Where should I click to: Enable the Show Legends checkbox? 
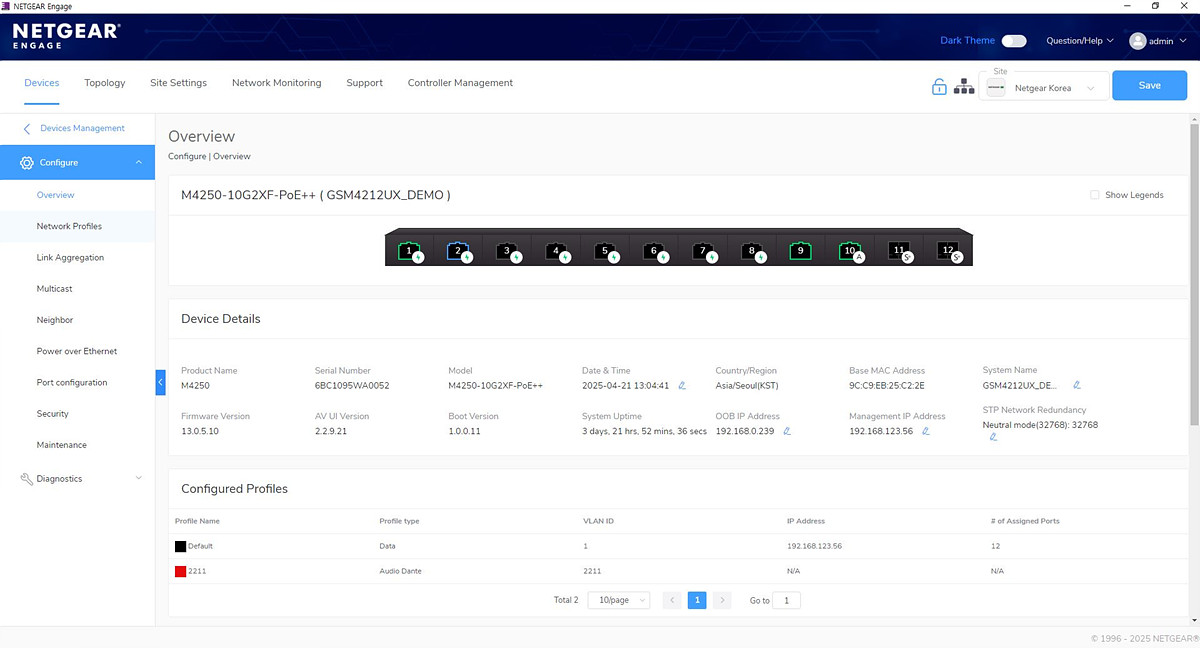(x=1095, y=195)
